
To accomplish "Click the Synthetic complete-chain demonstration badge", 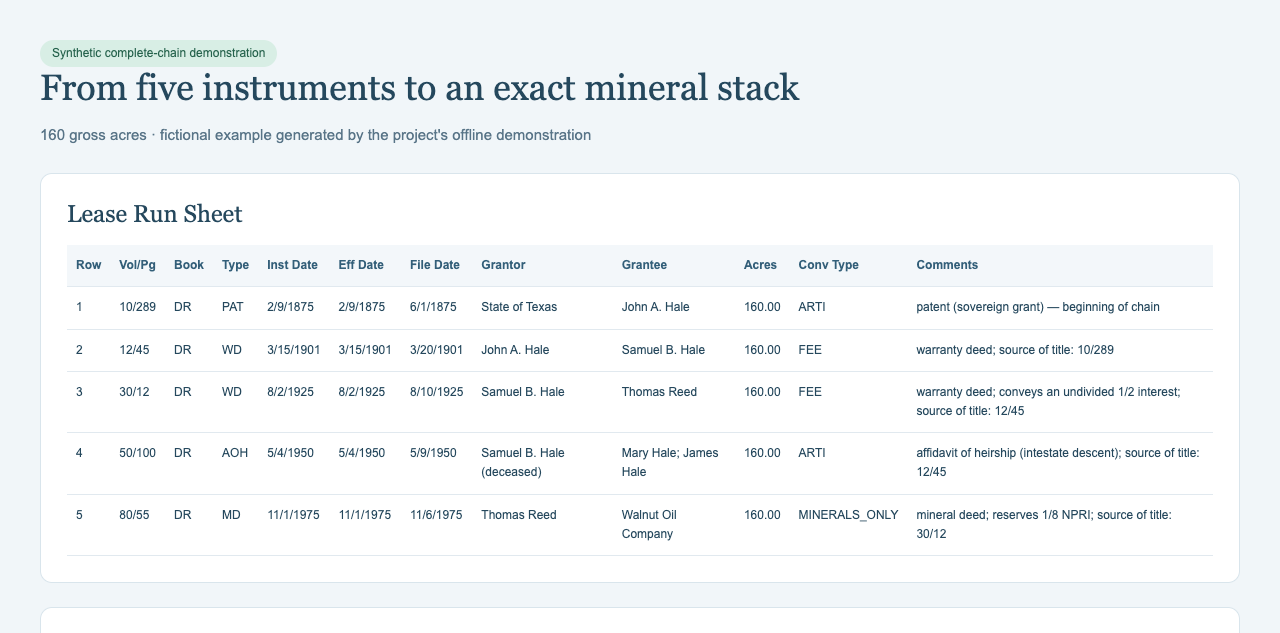I will pyautogui.click(x=158, y=53).
